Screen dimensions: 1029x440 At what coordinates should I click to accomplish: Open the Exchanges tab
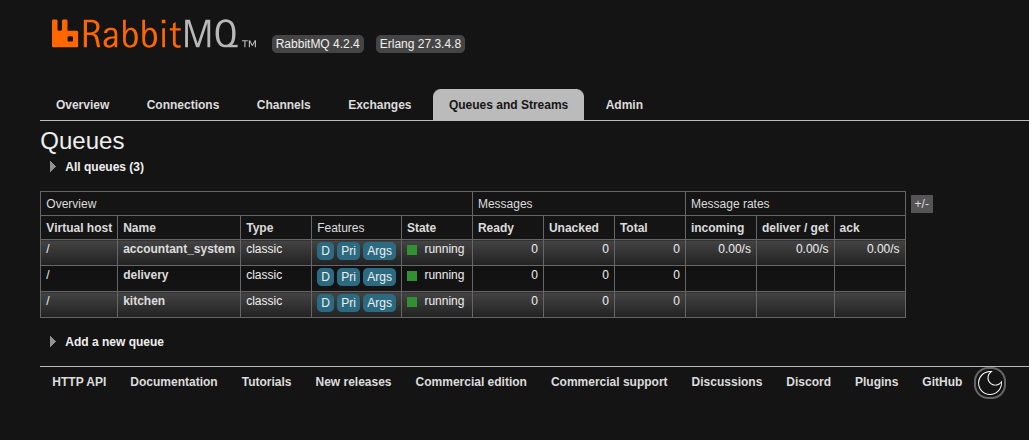(379, 105)
